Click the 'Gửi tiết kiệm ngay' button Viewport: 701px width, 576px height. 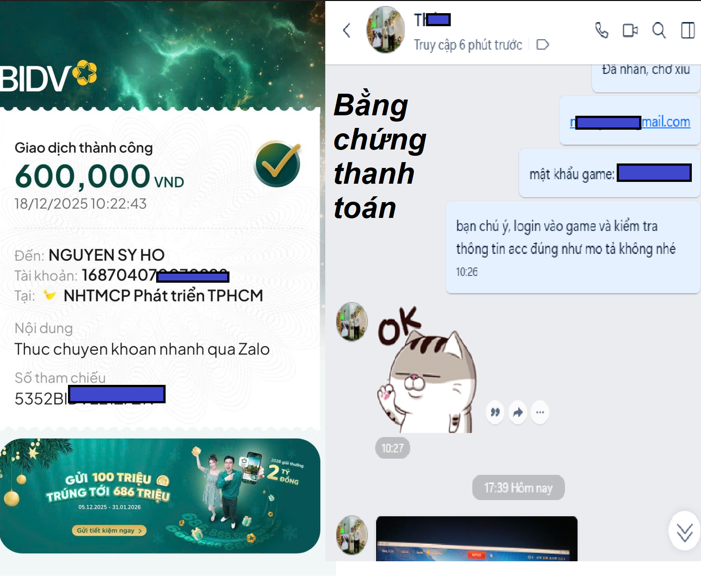pyautogui.click(x=109, y=530)
